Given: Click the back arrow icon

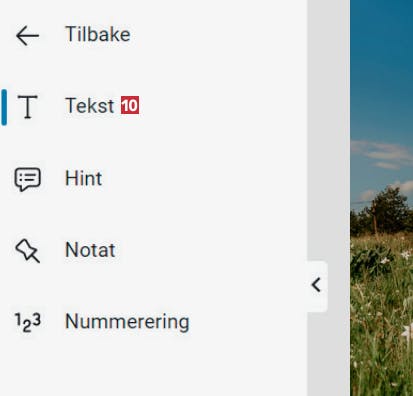Looking at the screenshot, I should (27, 36).
